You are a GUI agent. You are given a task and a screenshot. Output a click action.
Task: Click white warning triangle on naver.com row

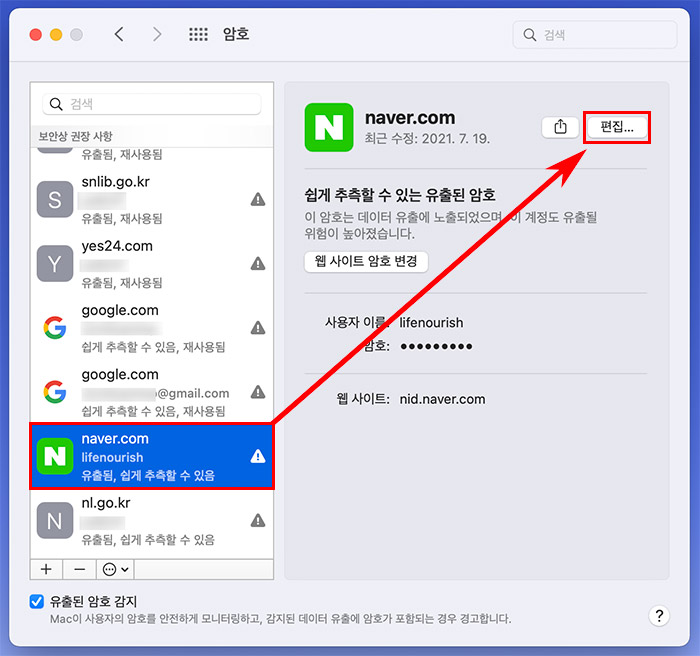pos(258,456)
